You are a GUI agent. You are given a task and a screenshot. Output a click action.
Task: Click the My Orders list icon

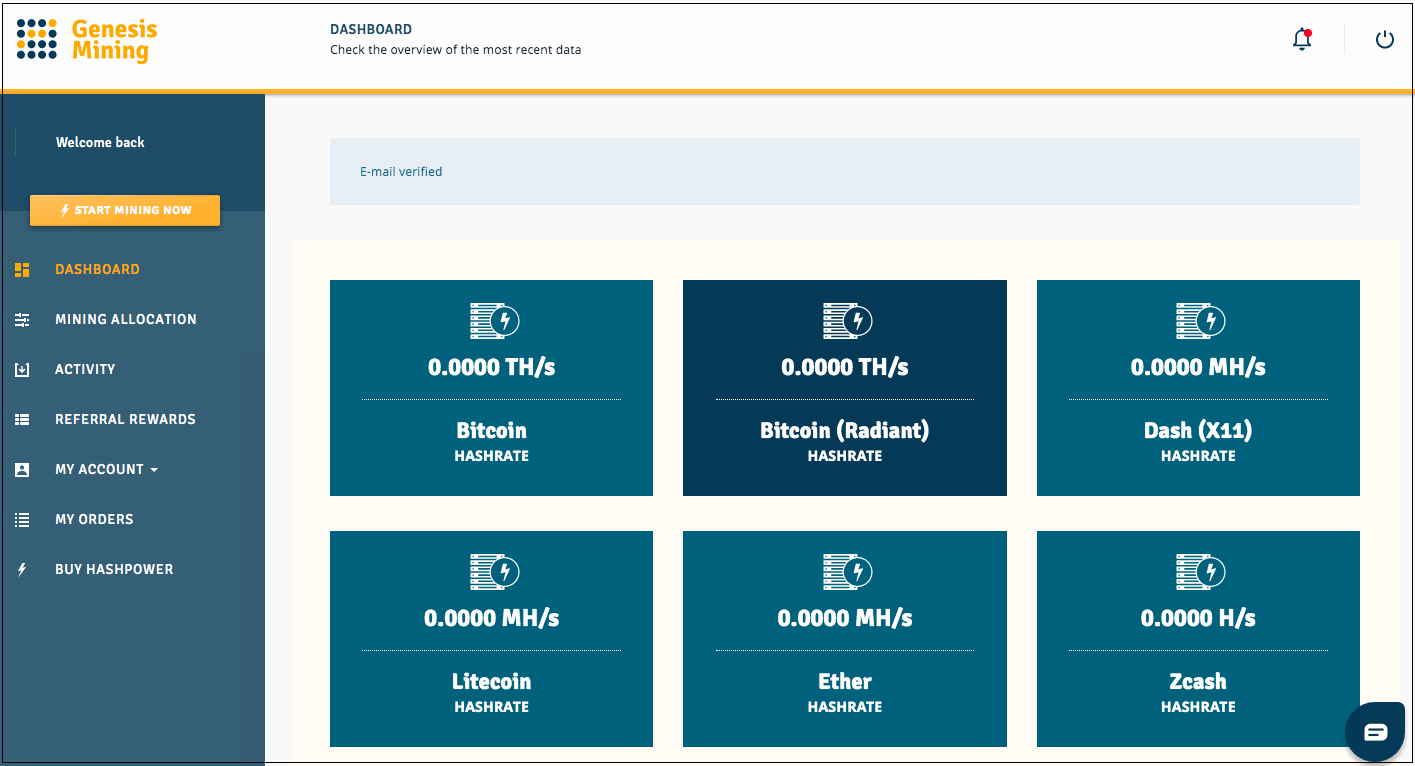(22, 519)
